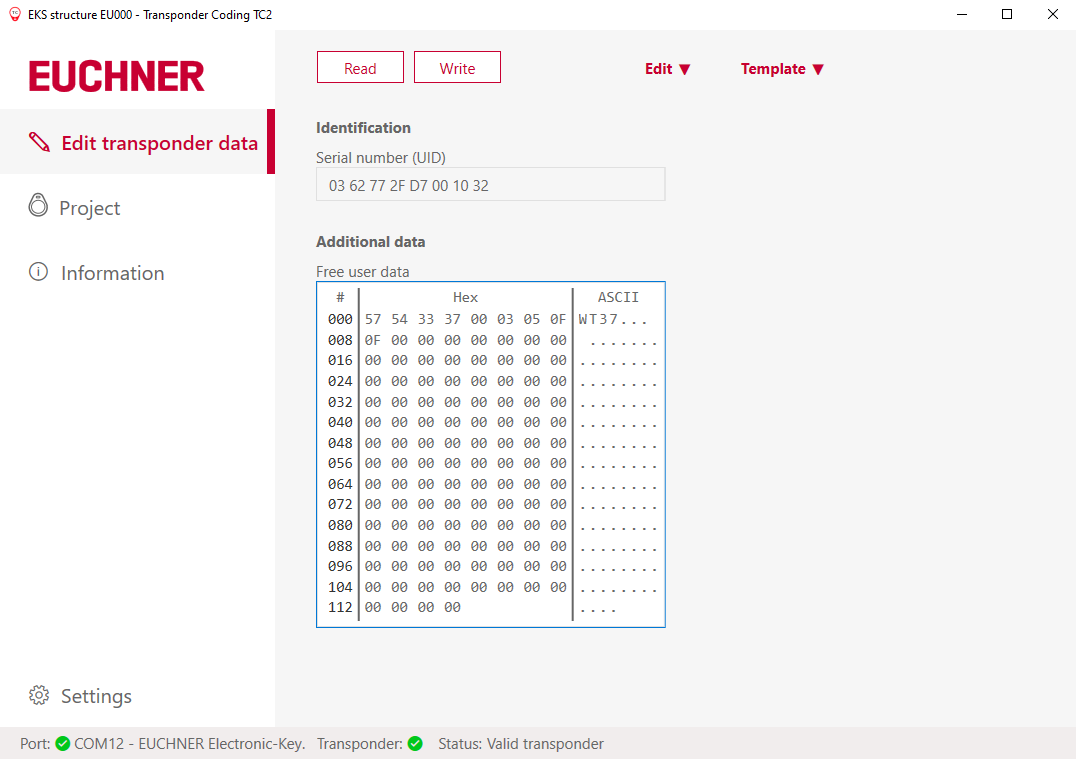Click the info circle icon beside Information
The width and height of the screenshot is (1076, 759).
[x=38, y=272]
